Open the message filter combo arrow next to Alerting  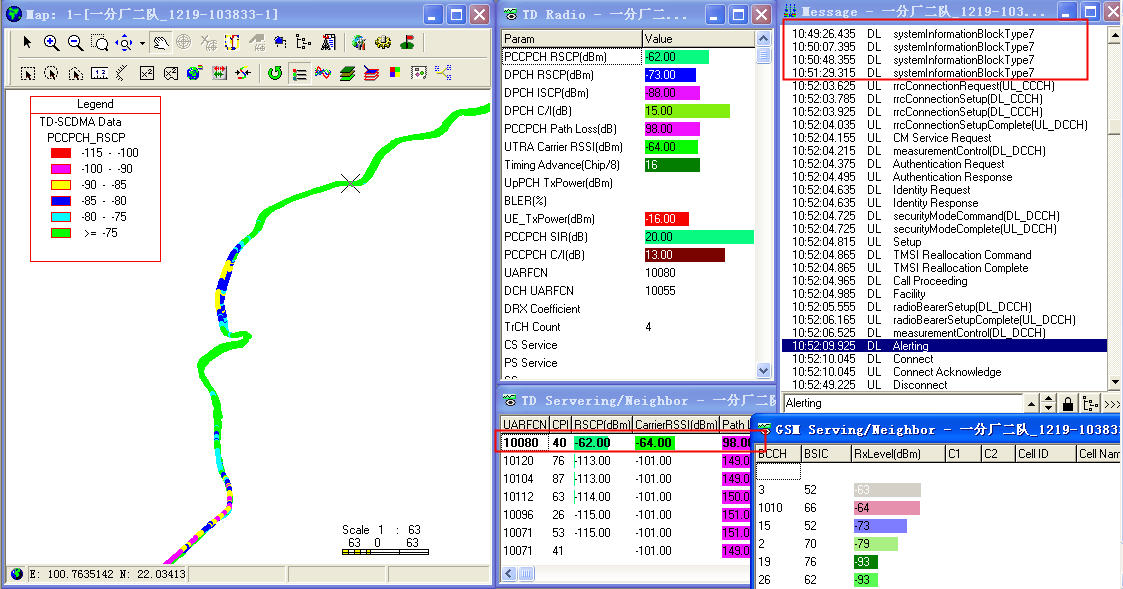coord(1031,403)
